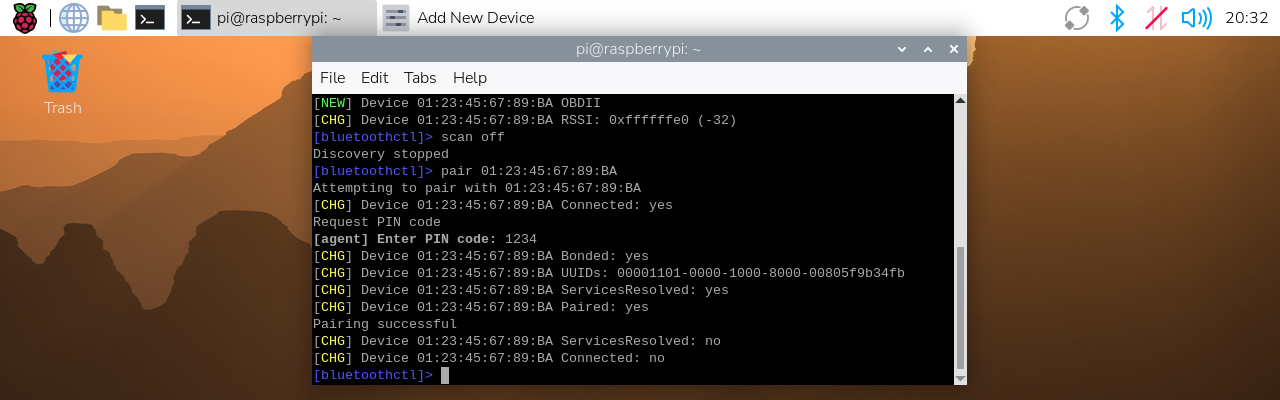Click the disconnected network icon

tap(1156, 17)
